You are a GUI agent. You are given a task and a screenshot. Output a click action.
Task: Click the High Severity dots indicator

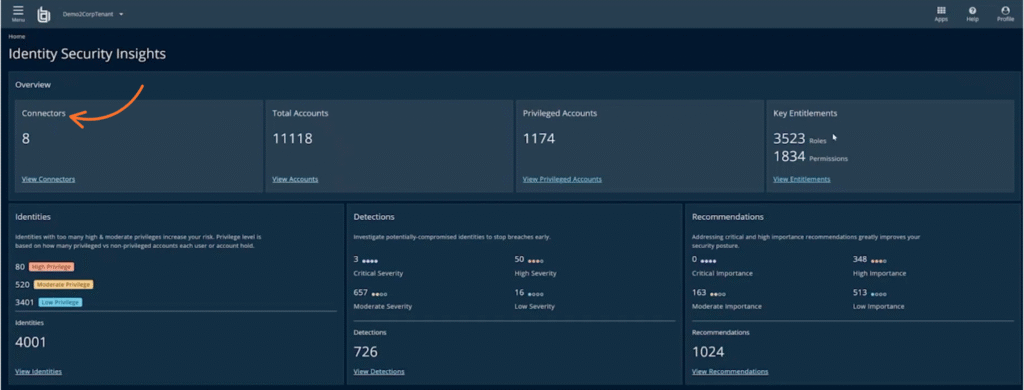pyautogui.click(x=536, y=261)
